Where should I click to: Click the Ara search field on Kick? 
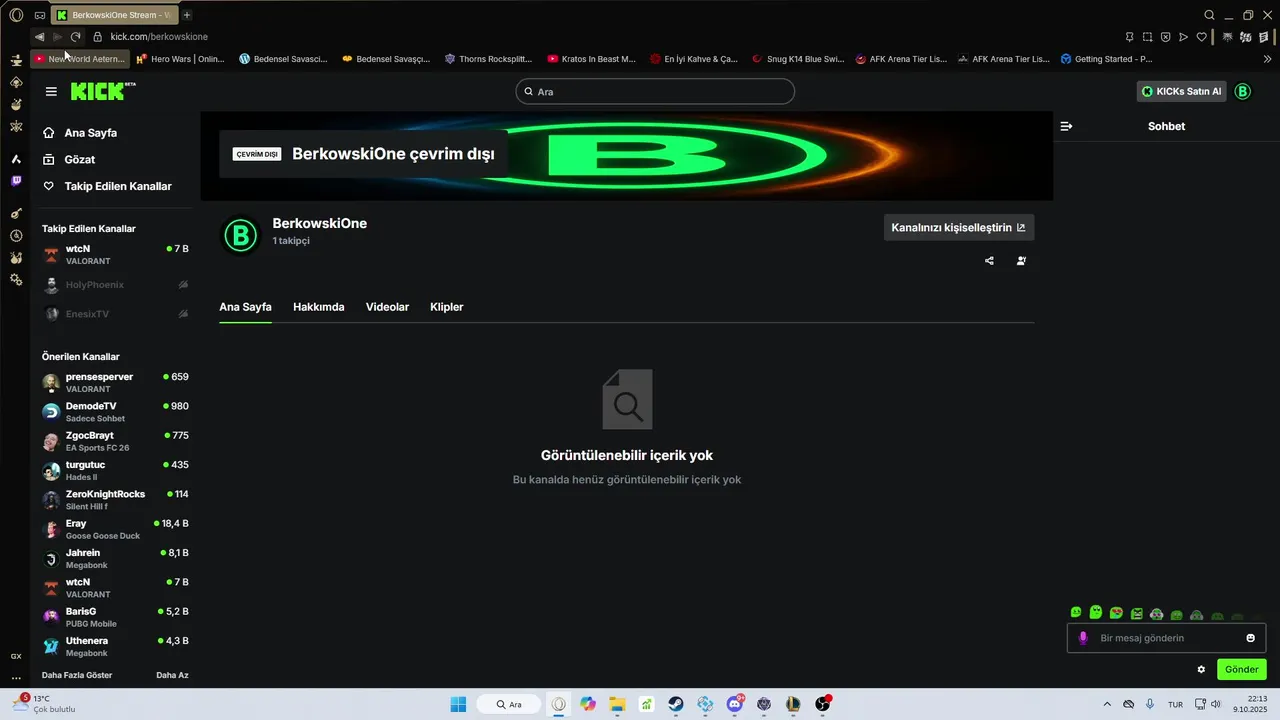(655, 91)
